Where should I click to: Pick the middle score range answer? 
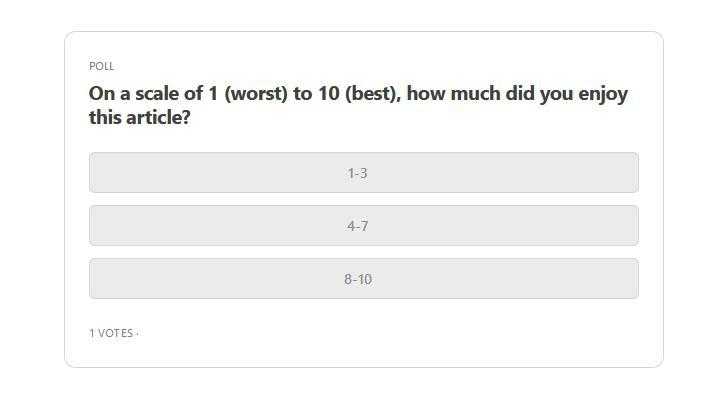coord(364,226)
